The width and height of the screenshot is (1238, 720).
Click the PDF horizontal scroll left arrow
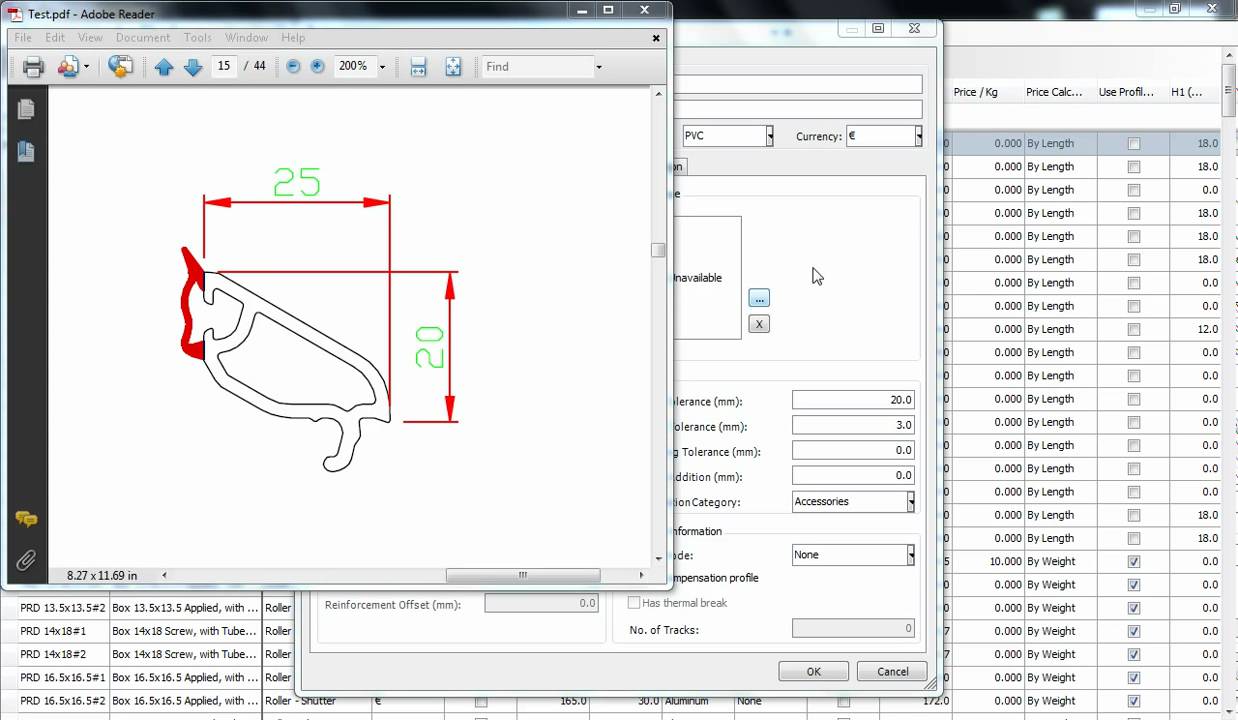point(164,575)
